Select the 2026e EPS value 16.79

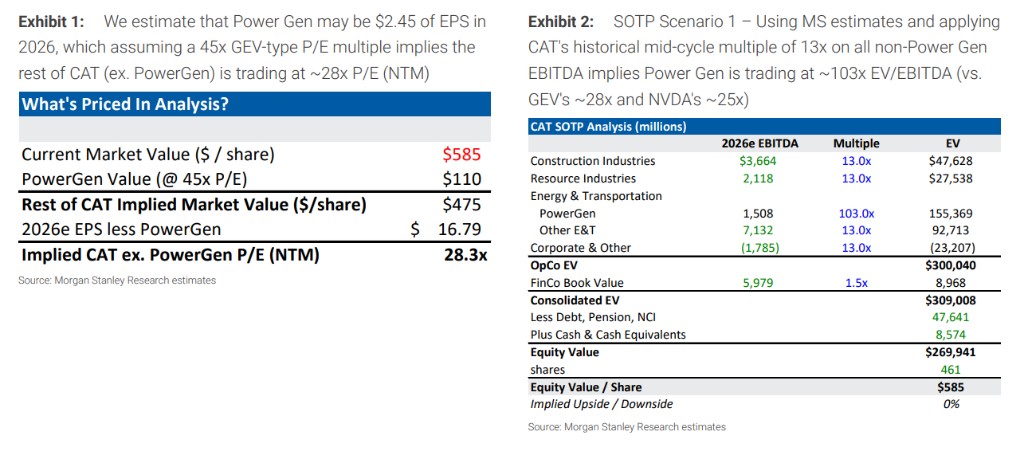[x=459, y=229]
